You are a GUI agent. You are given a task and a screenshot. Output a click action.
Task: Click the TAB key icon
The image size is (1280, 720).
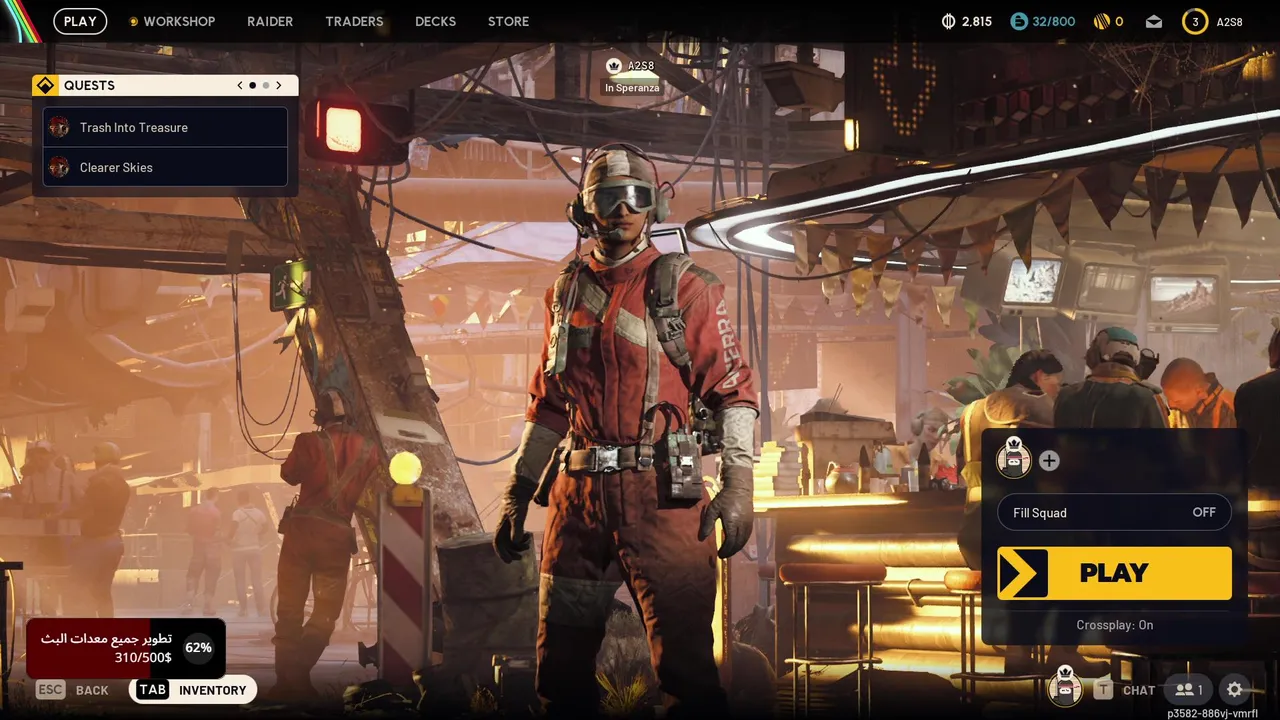point(152,690)
